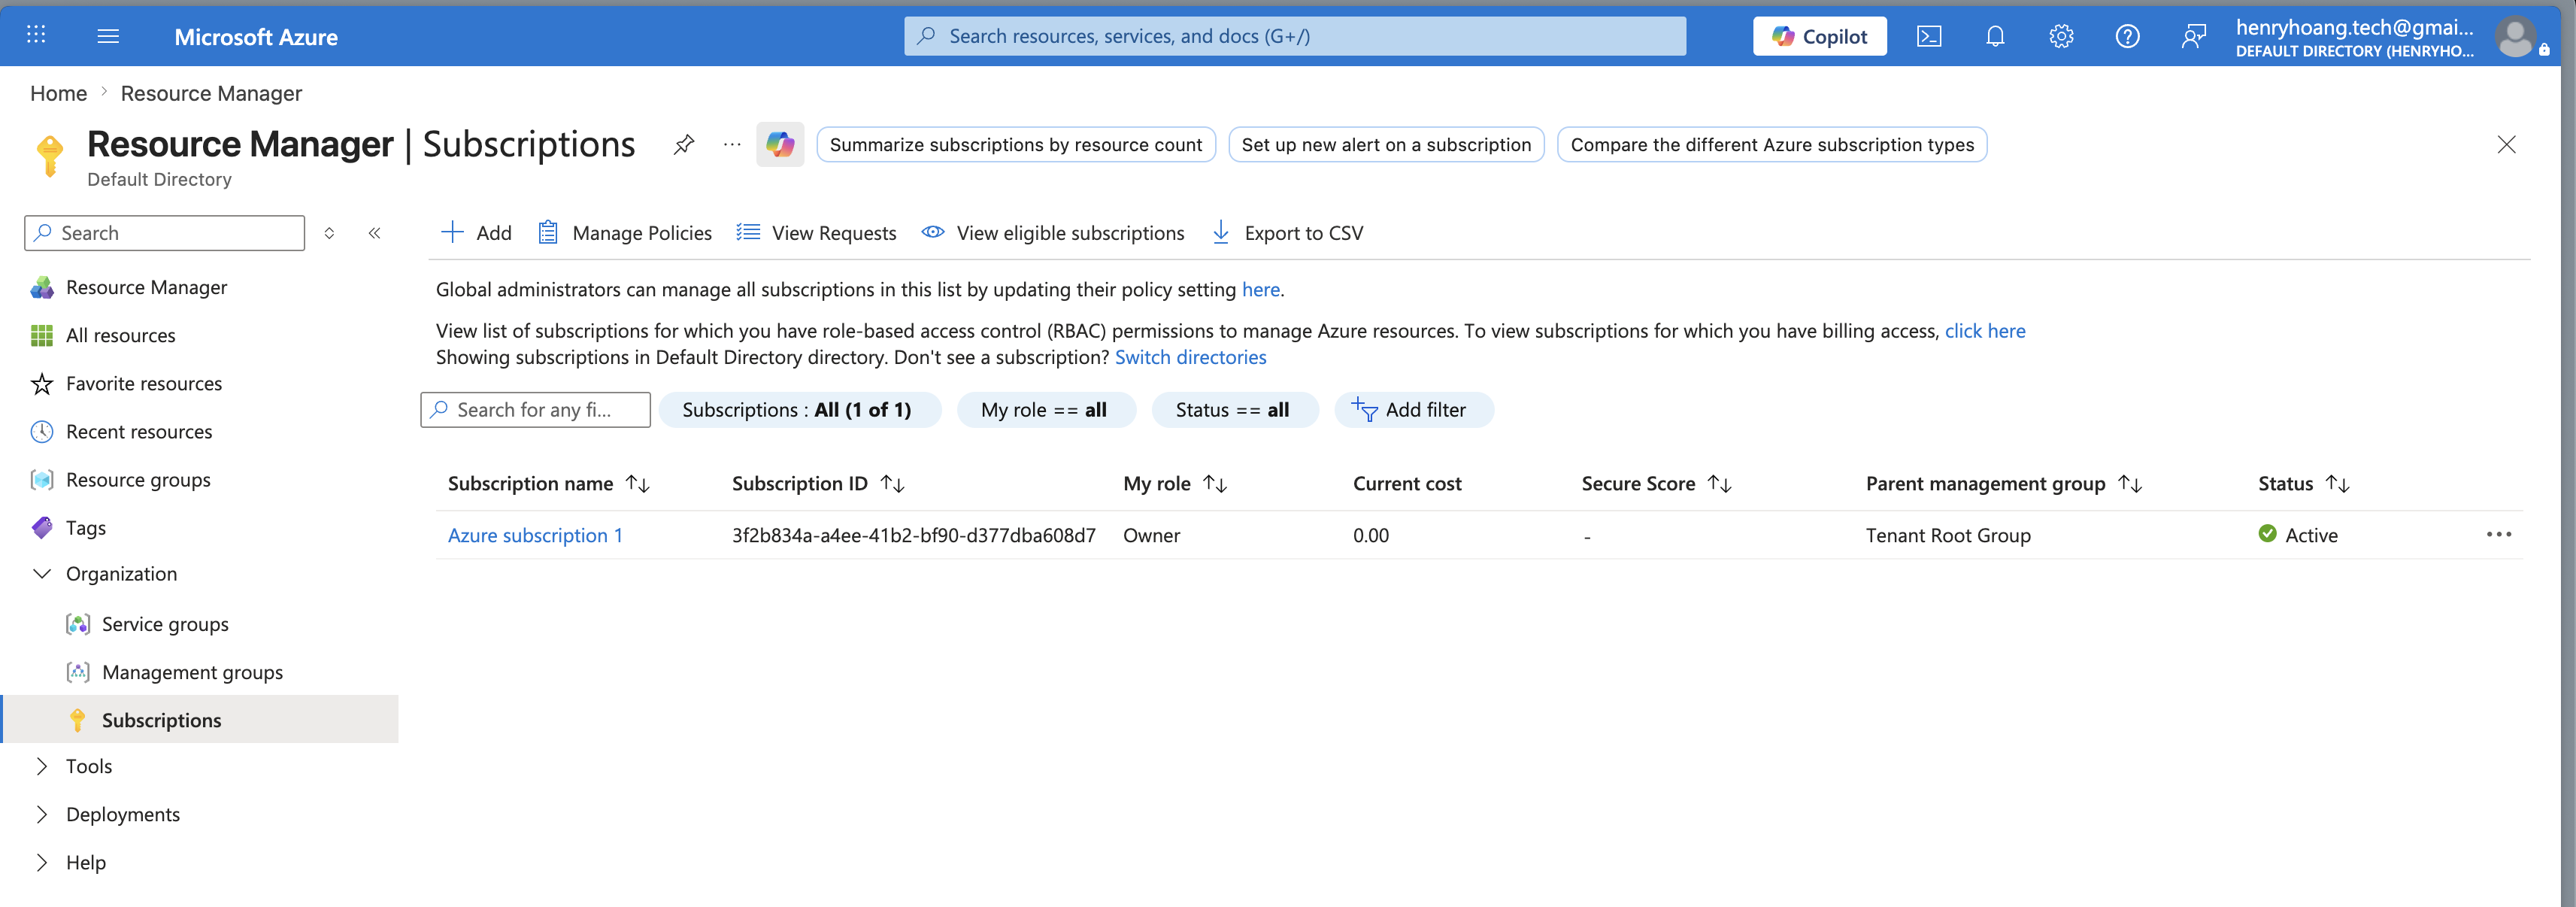
Task: Open the feedback icon in top bar
Action: click(2193, 36)
